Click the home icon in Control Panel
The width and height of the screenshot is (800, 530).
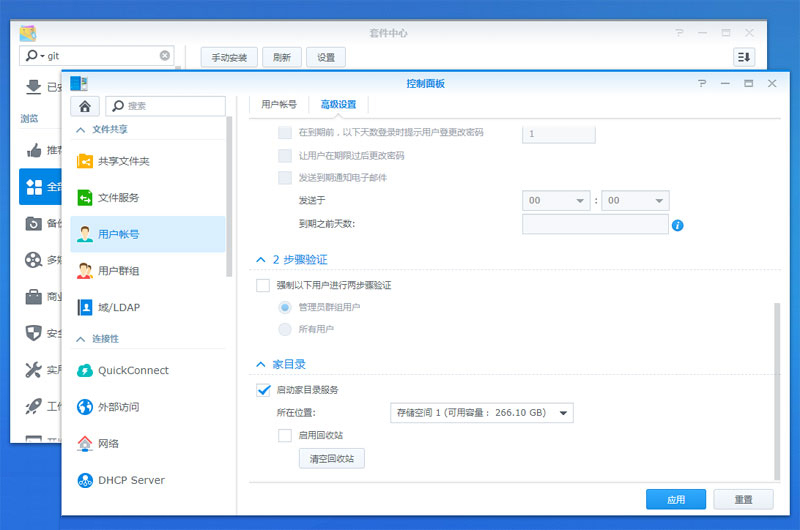pyautogui.click(x=85, y=105)
